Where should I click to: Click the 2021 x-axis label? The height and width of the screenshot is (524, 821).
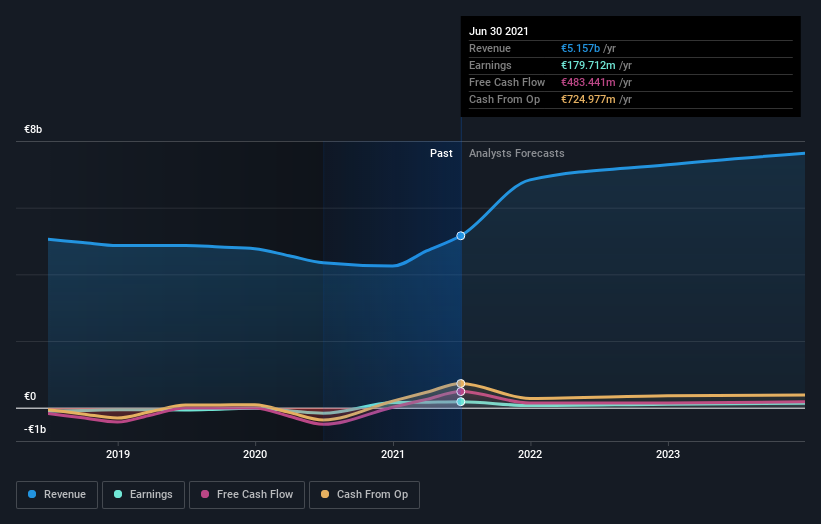(393, 454)
